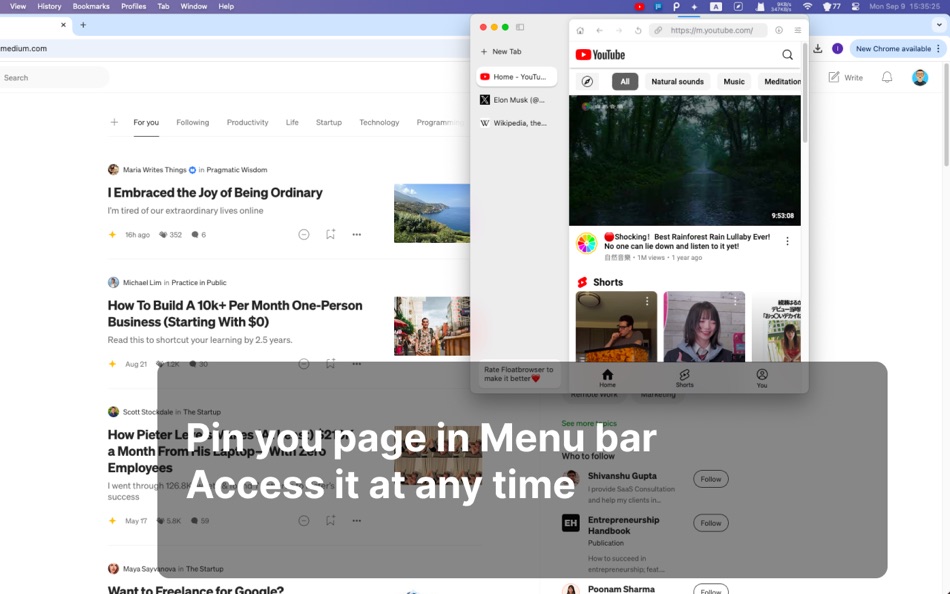Click the input source 'A' menu bar icon

pos(716,7)
